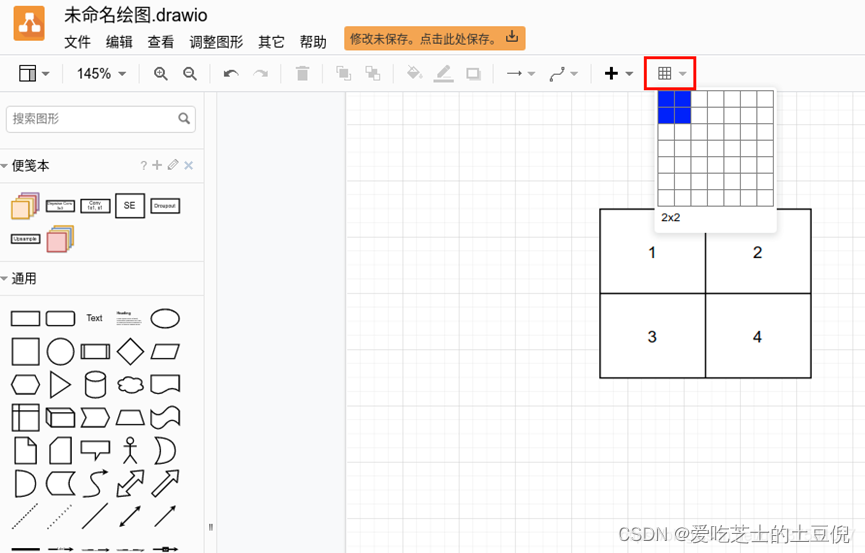Select the rounded rectangle shape
Viewport: 865px width, 553px height.
click(x=60, y=318)
